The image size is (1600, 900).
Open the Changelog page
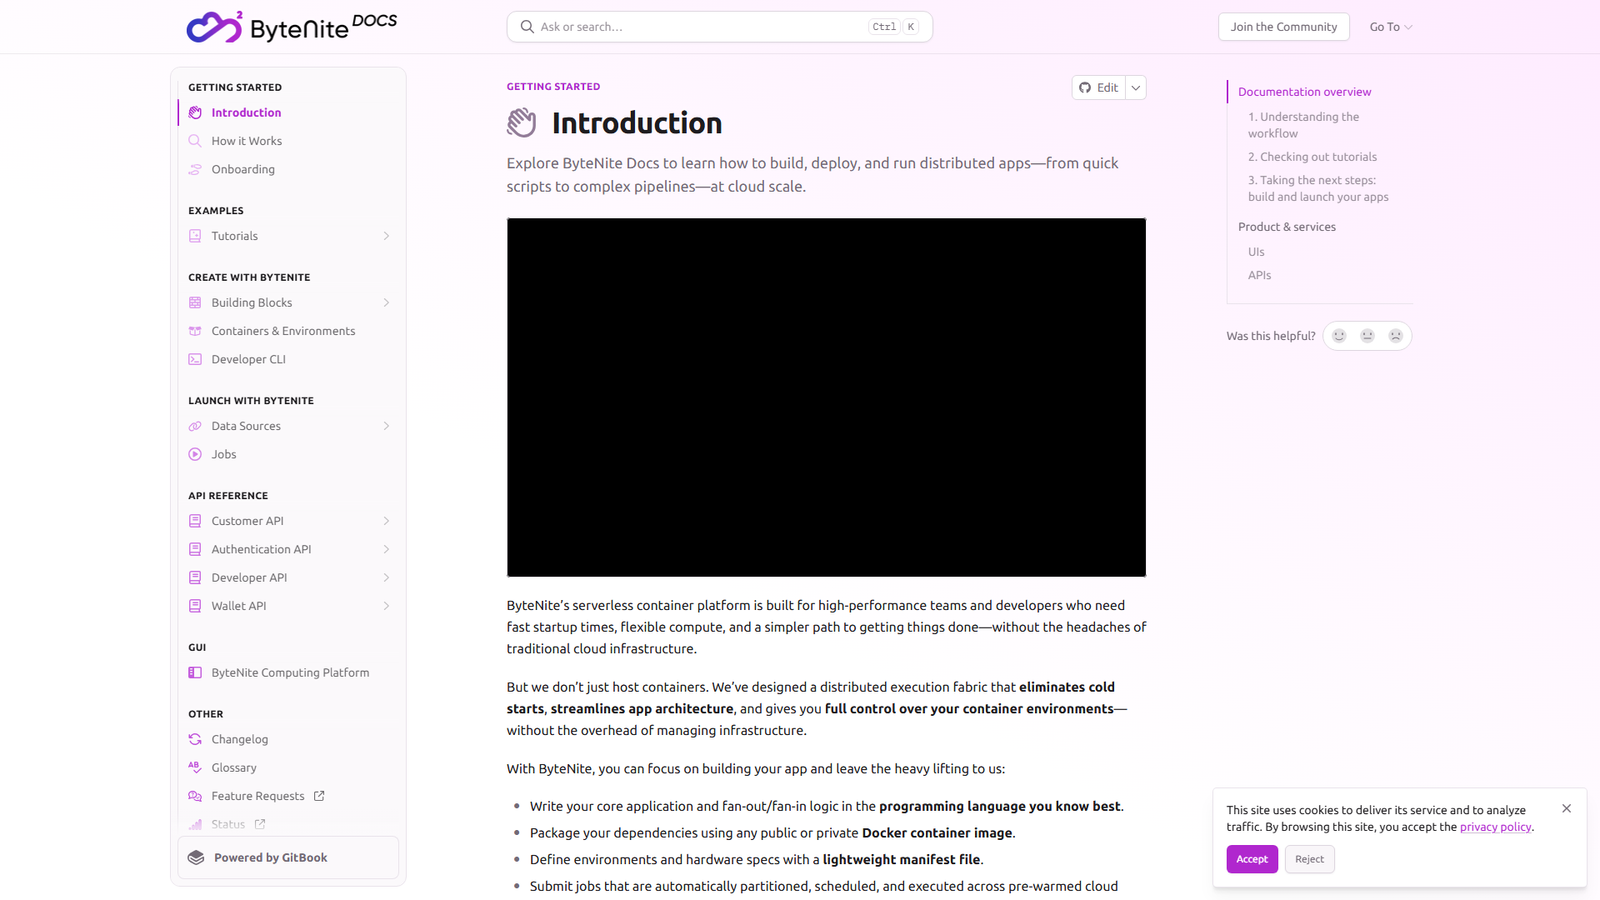tap(240, 738)
